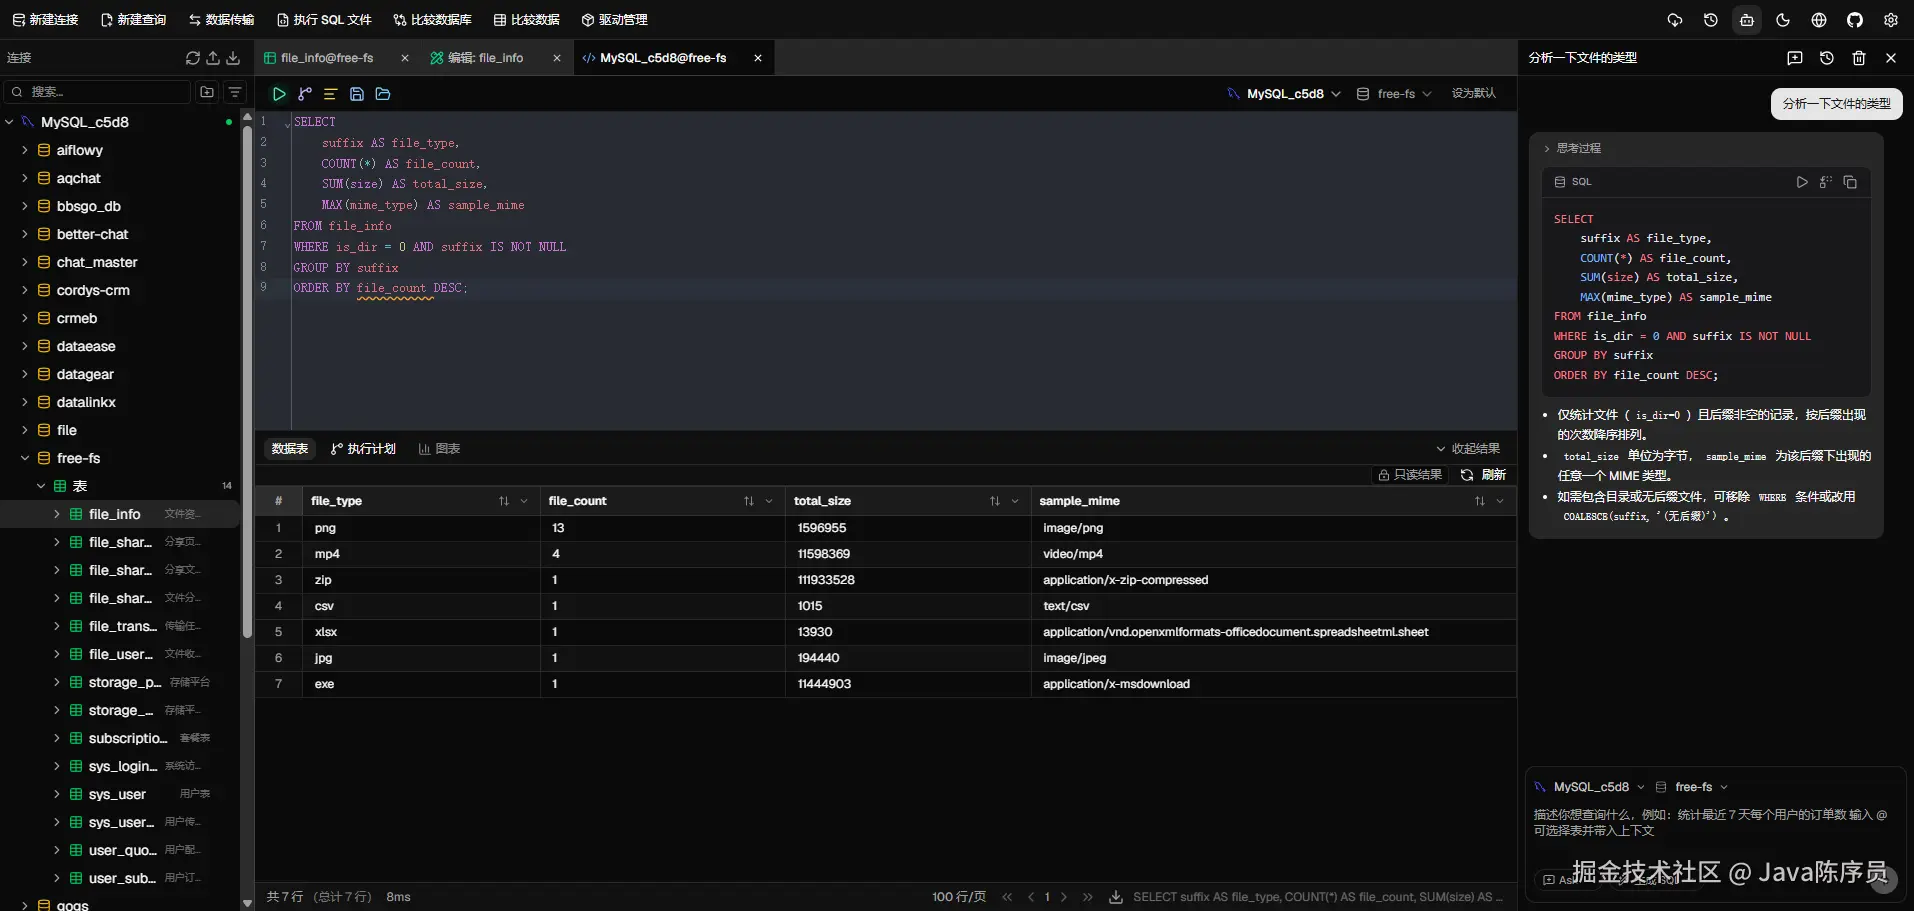Click the explain-plan branch icon in editor toolbar
1914x911 pixels.
305,94
